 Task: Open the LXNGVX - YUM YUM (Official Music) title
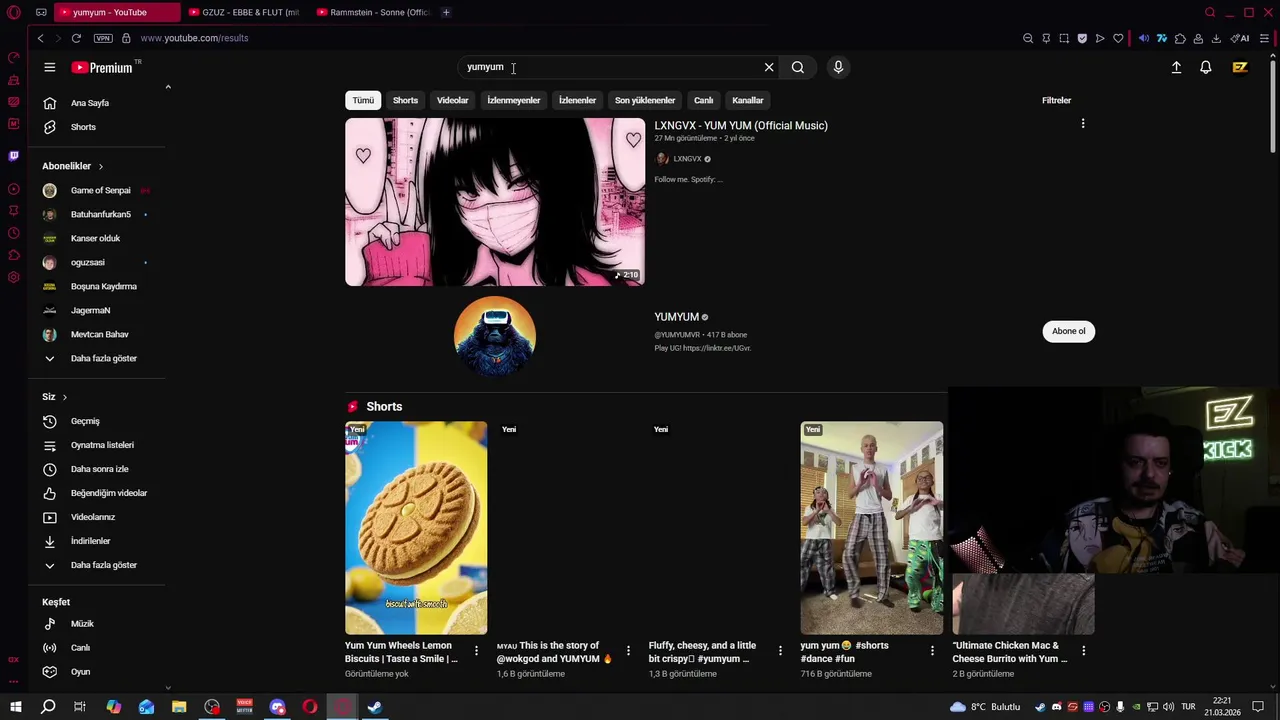[741, 125]
